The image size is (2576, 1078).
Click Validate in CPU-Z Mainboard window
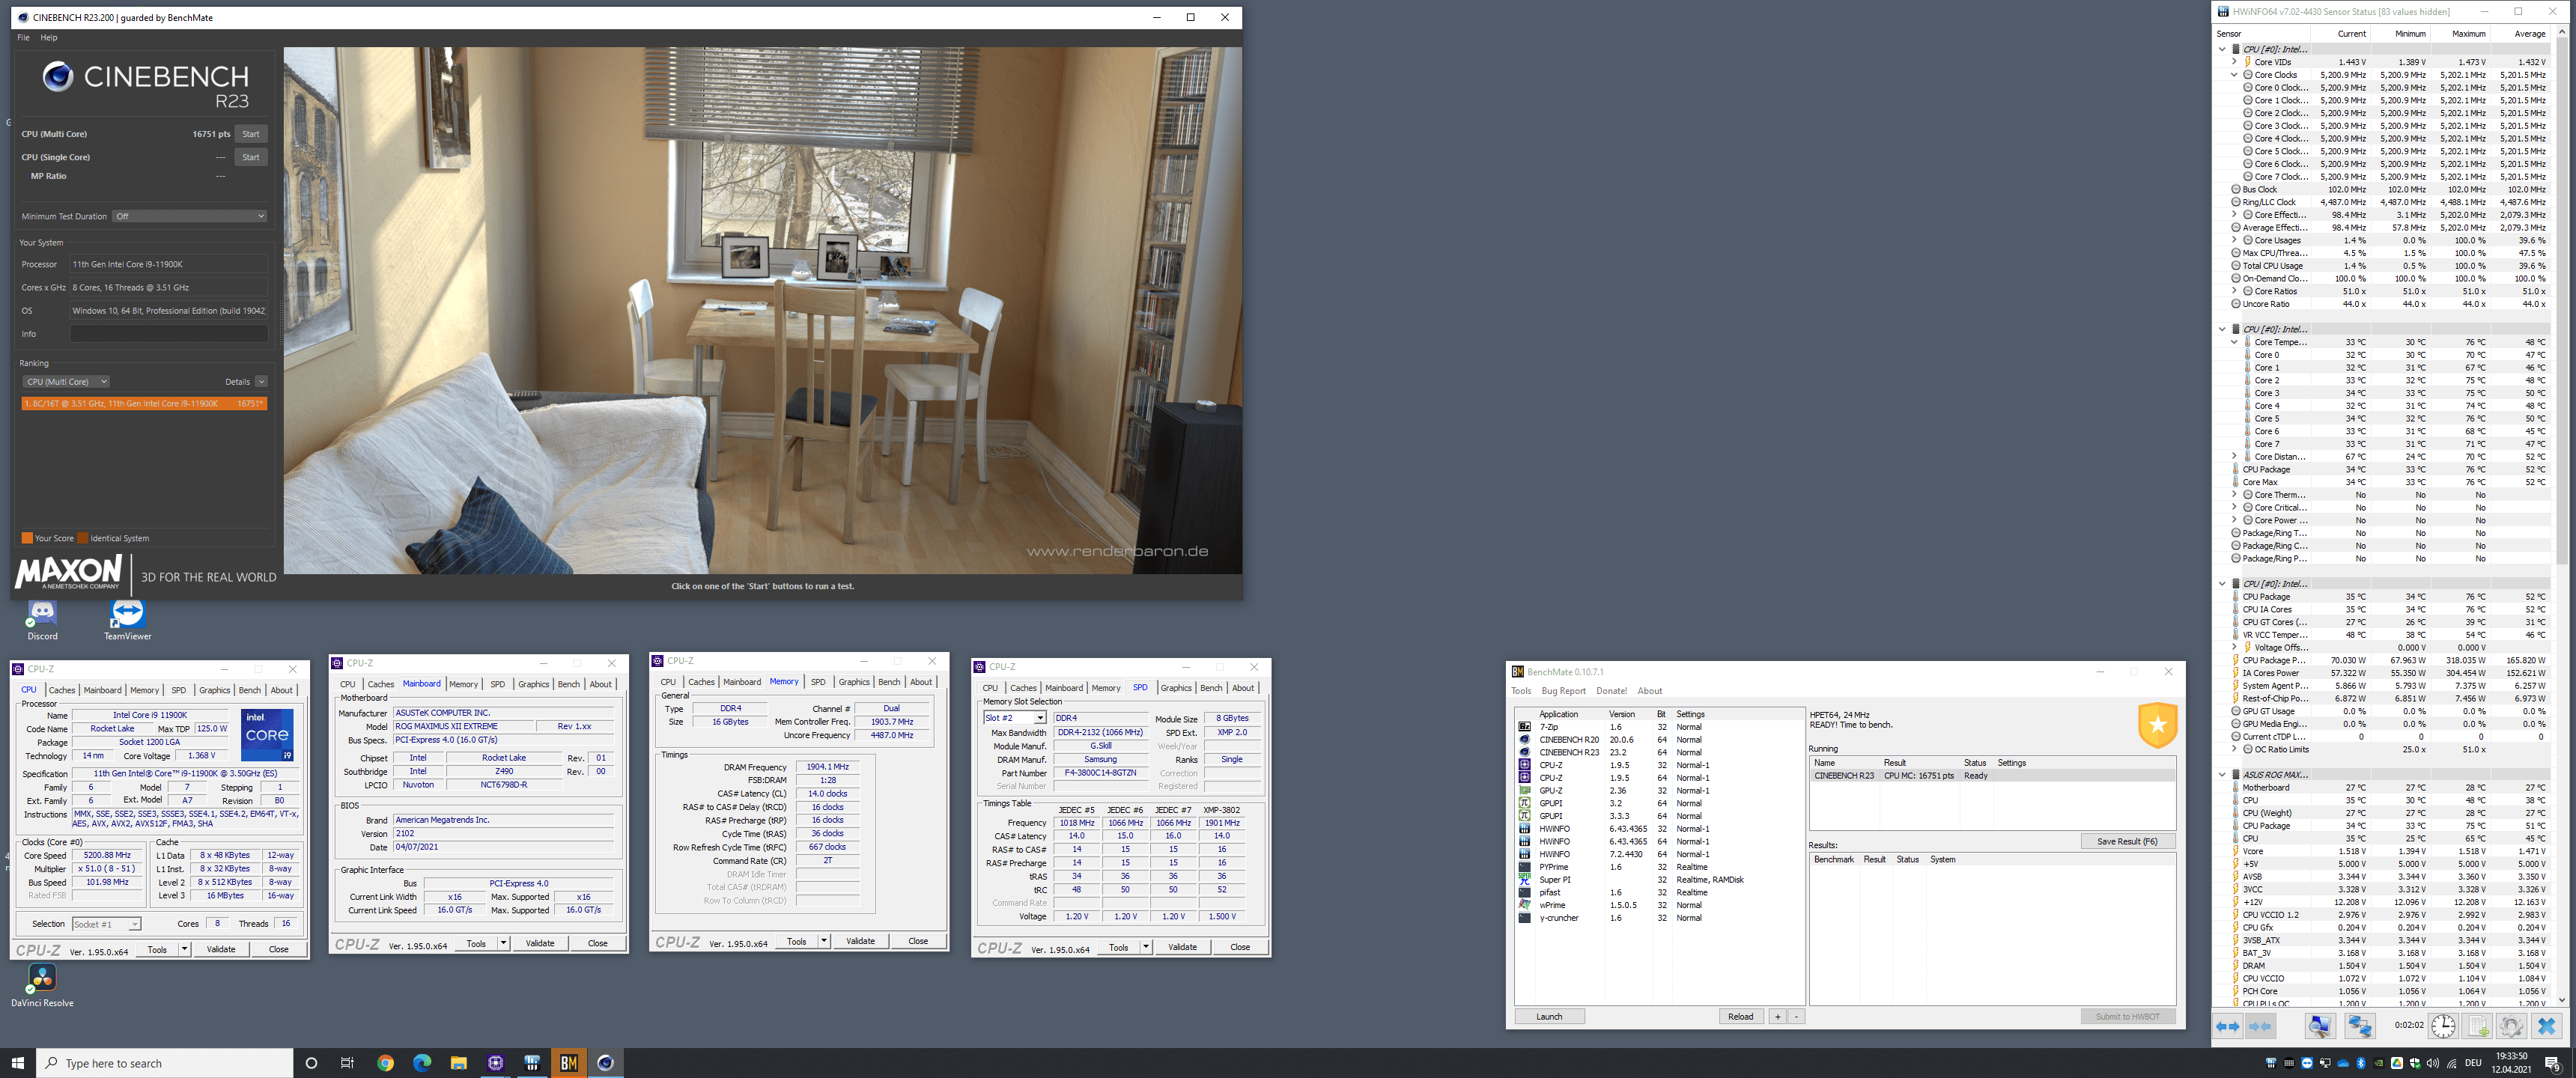click(x=540, y=943)
